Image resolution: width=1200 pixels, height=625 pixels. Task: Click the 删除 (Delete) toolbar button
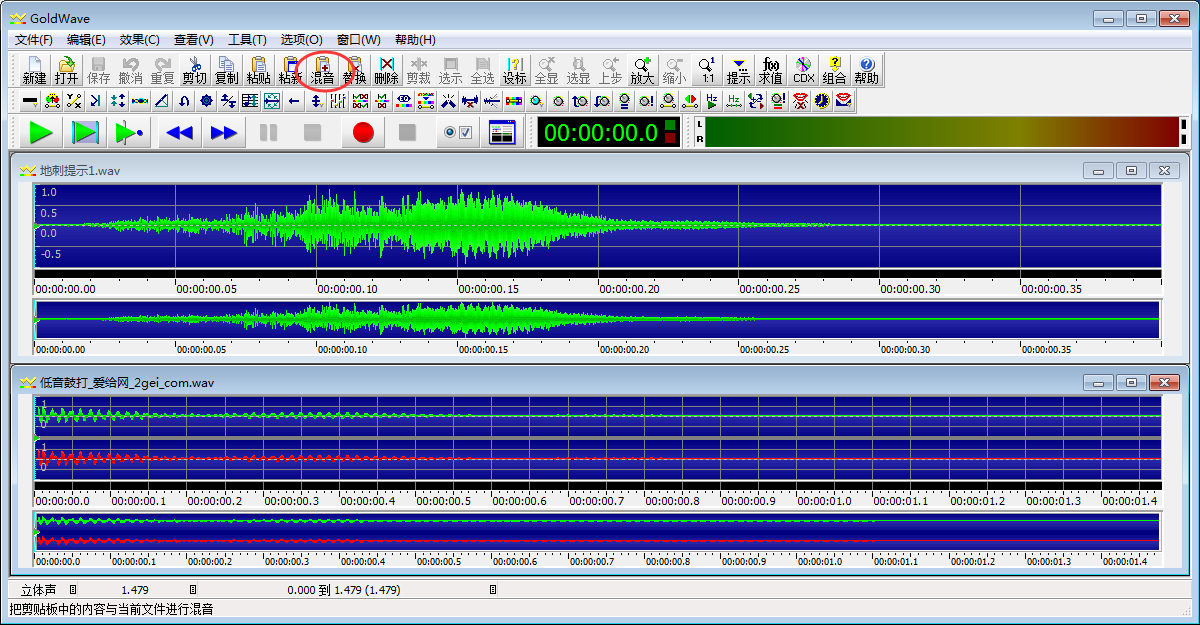pos(386,70)
